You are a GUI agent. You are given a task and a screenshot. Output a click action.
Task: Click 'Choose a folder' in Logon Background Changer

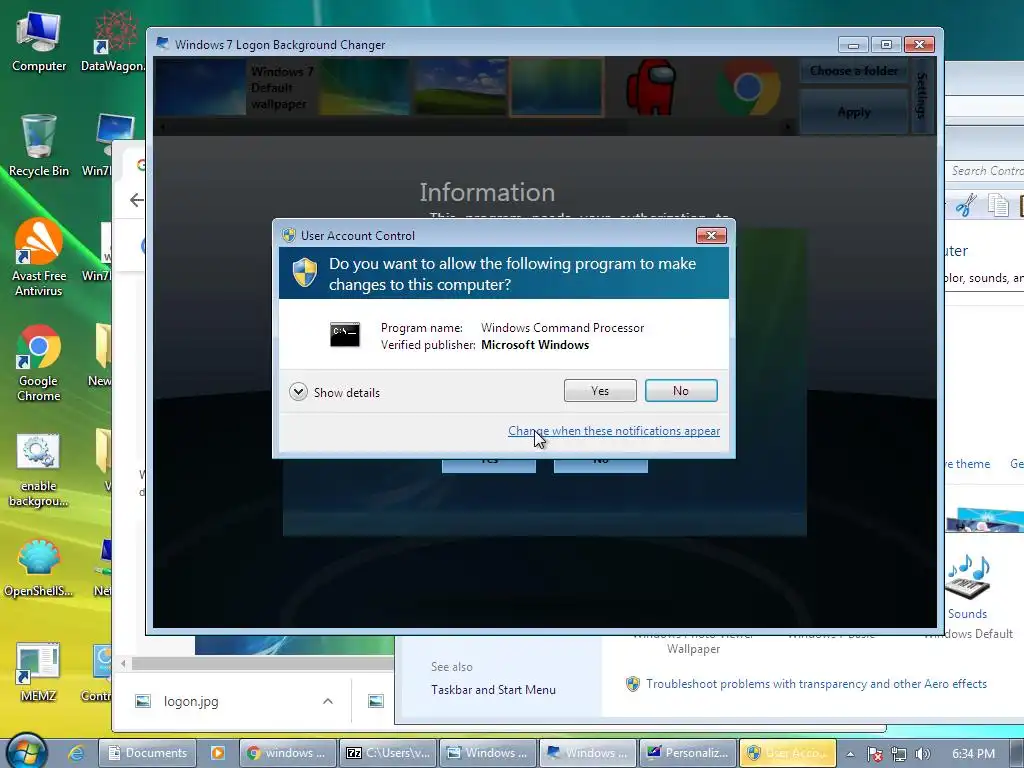point(854,71)
